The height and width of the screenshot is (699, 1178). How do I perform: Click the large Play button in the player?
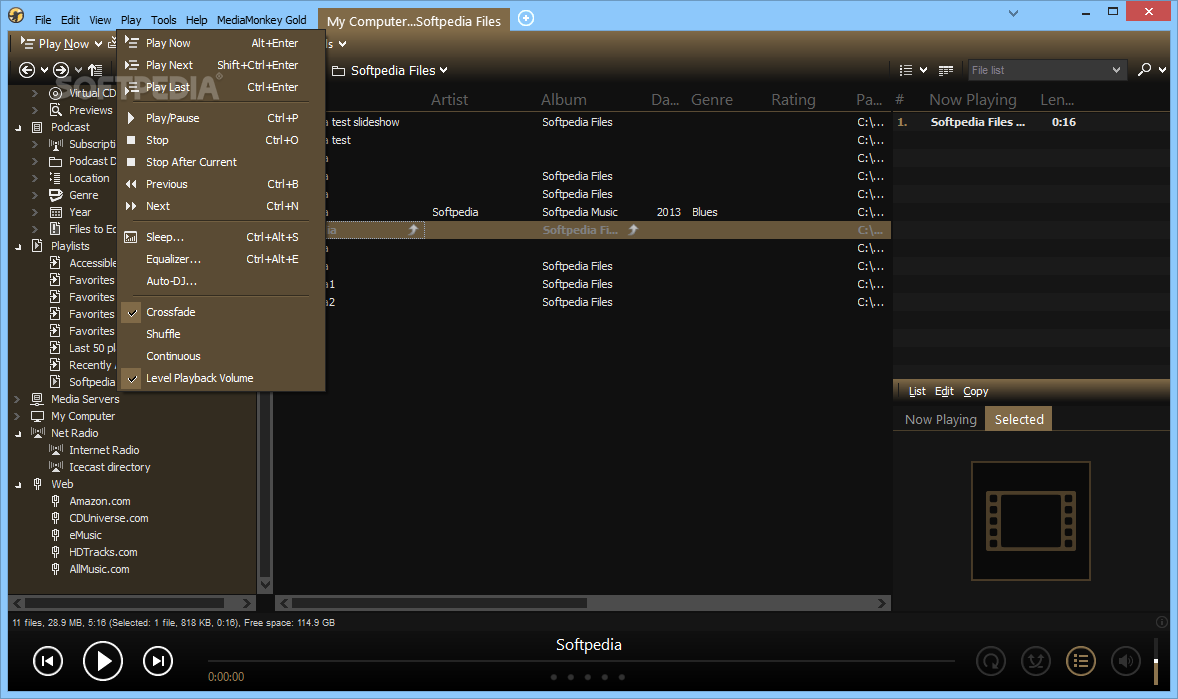pyautogui.click(x=103, y=661)
